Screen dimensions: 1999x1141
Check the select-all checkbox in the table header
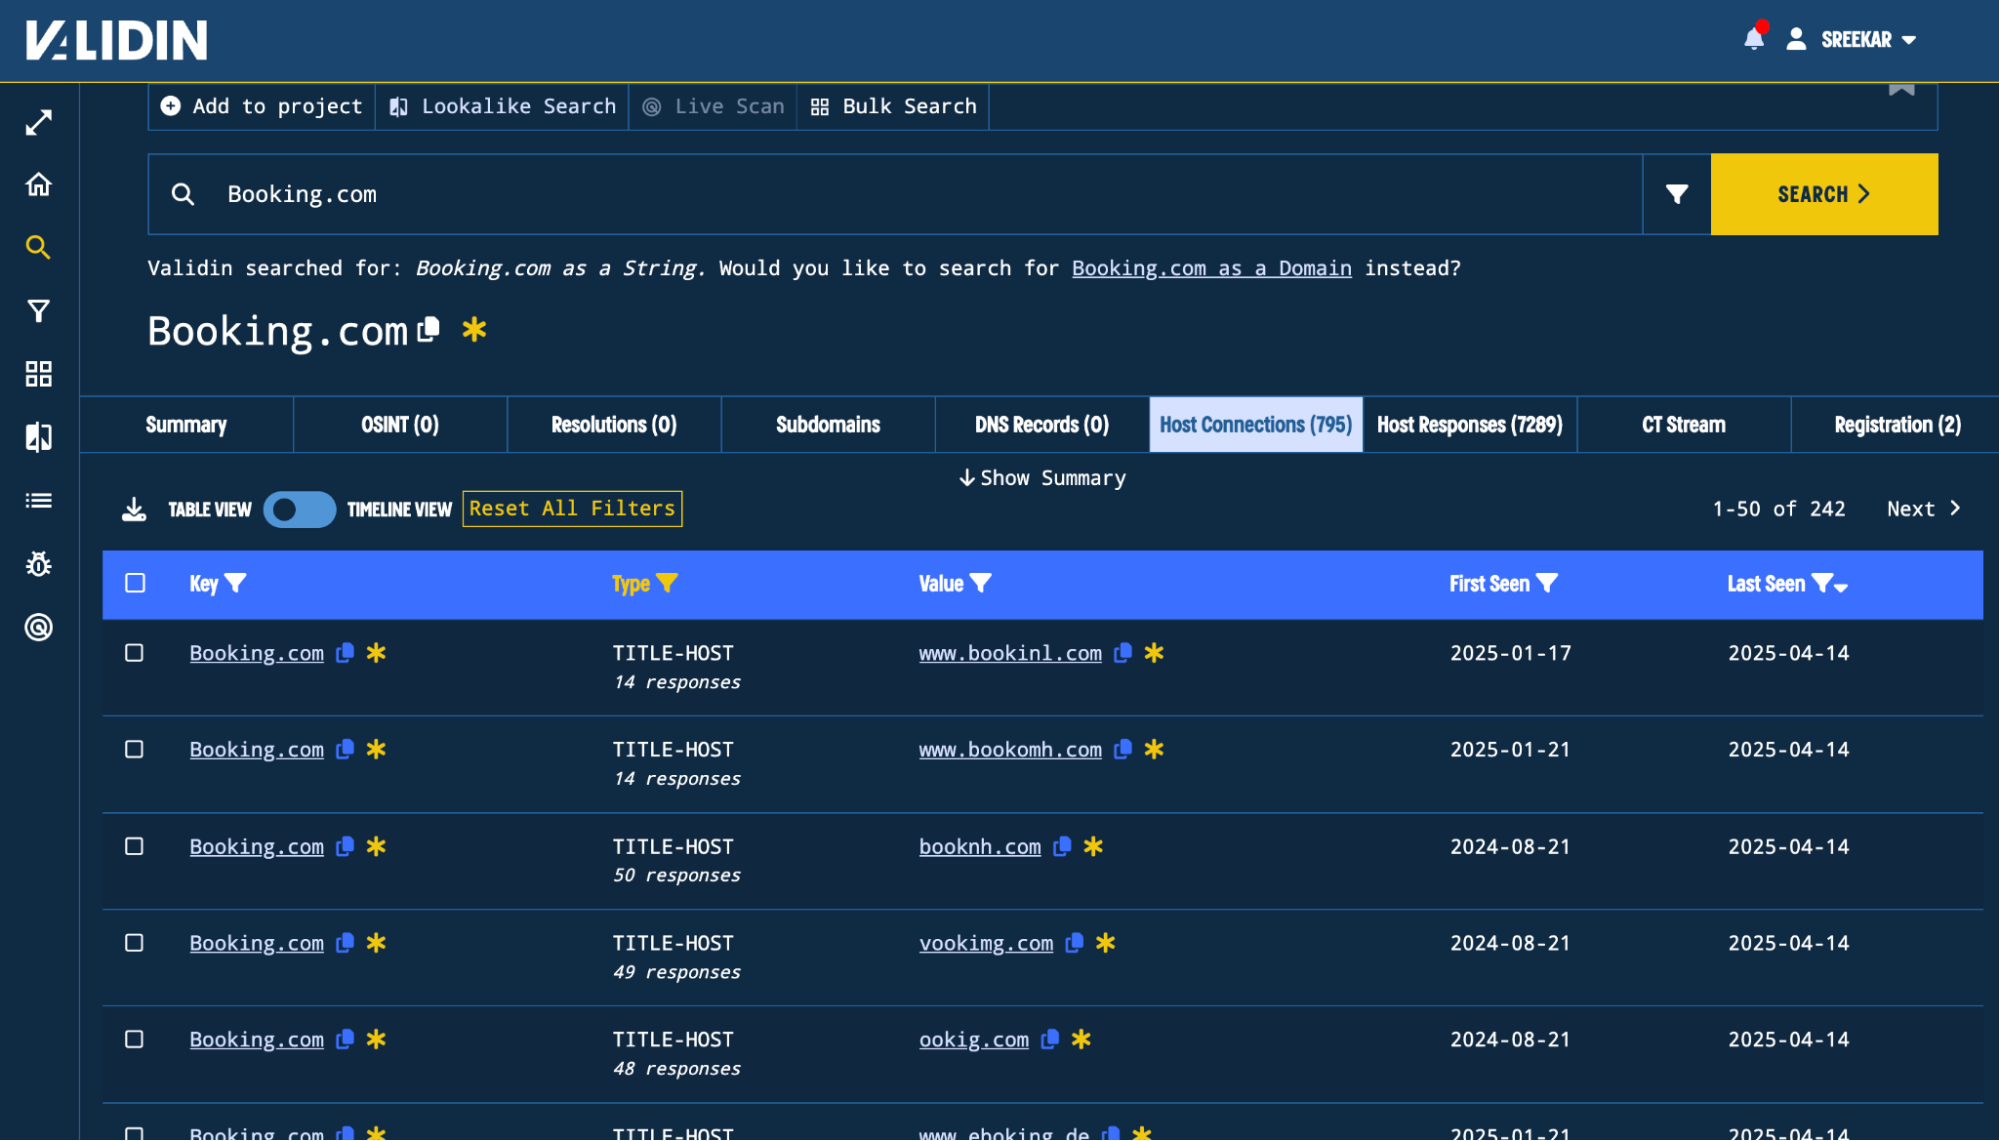(135, 583)
